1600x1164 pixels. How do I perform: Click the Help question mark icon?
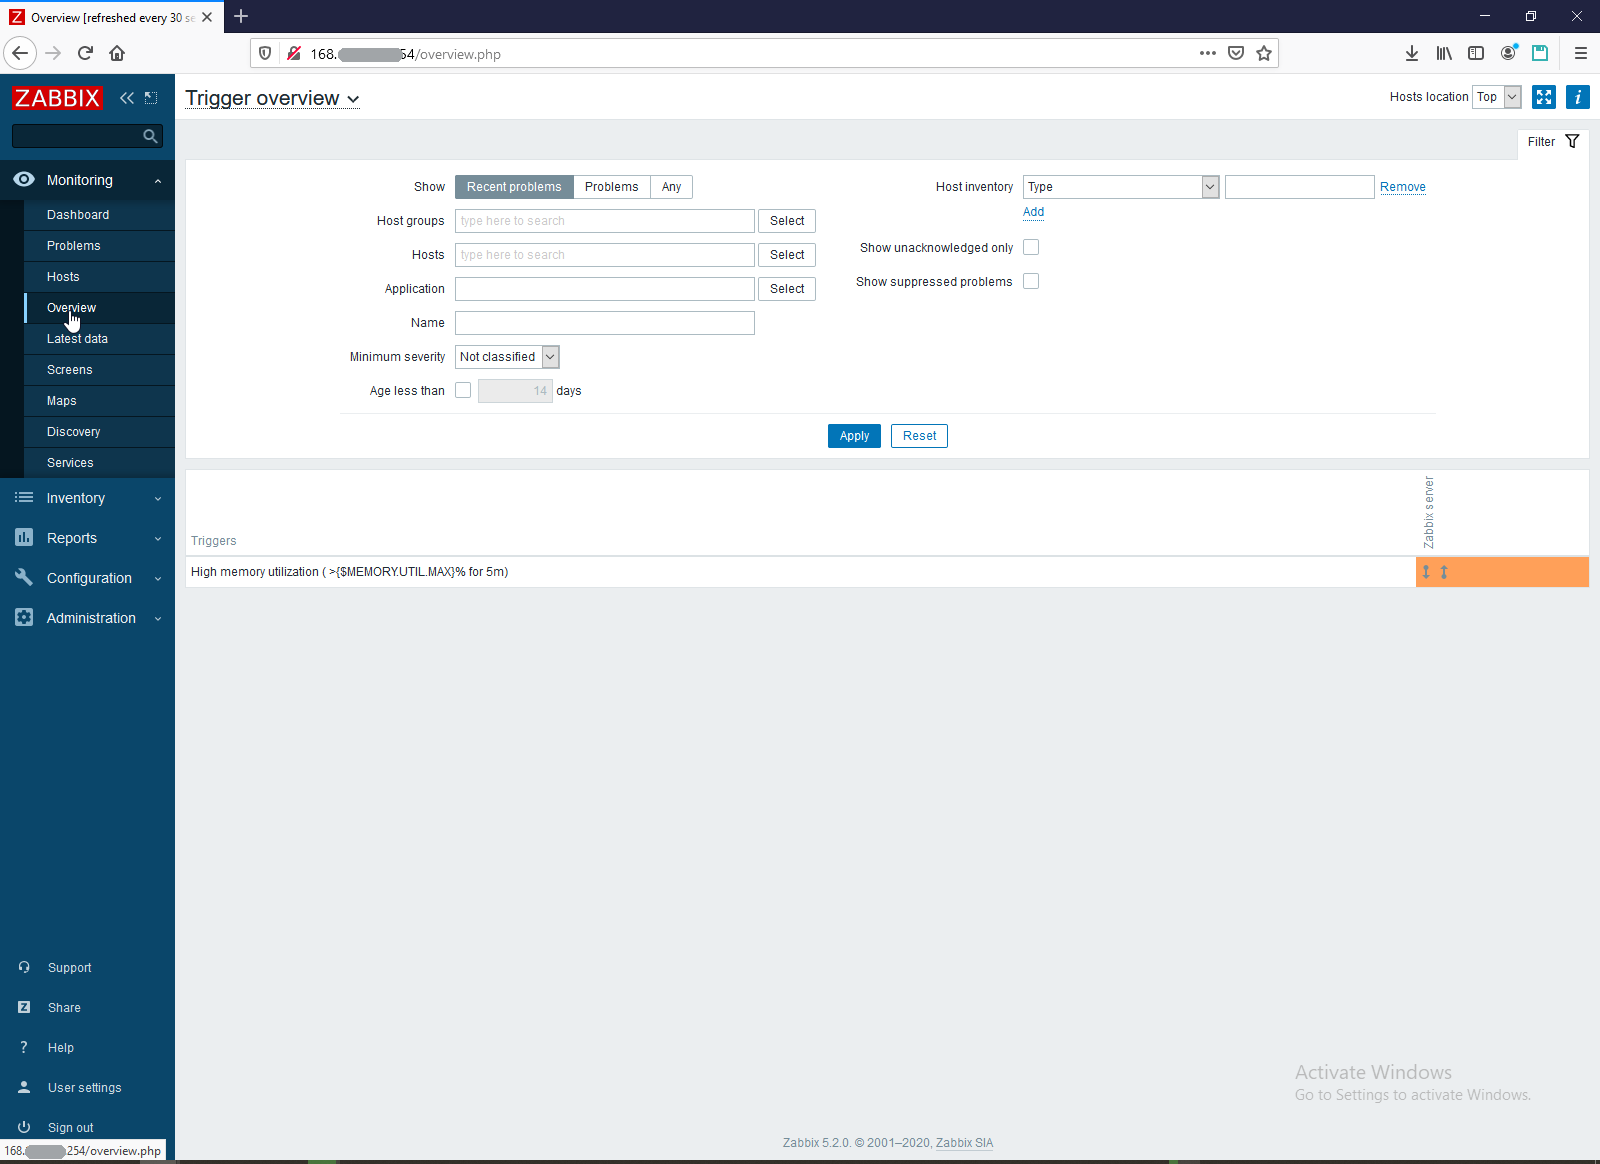24,1048
